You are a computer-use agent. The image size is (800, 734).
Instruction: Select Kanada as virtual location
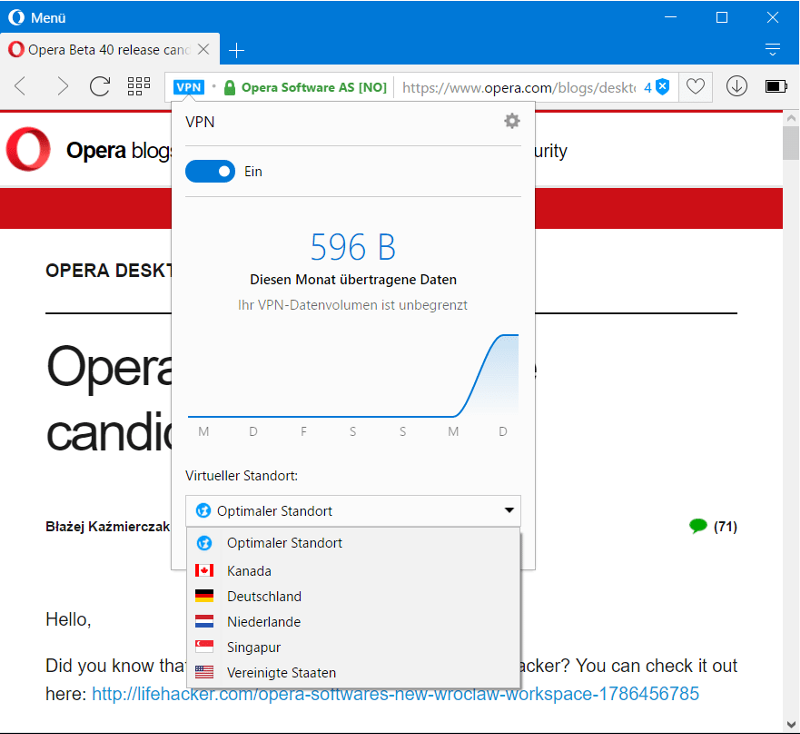point(353,571)
